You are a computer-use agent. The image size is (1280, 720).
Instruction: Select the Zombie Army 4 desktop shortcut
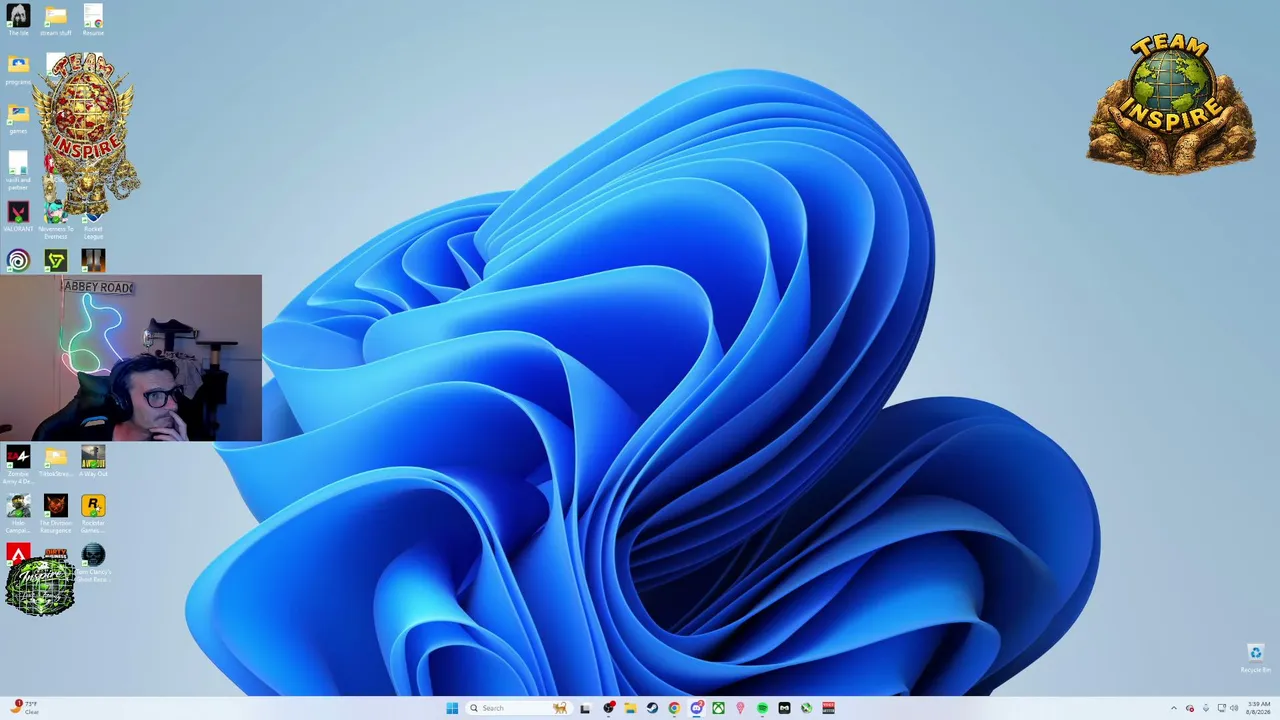click(x=18, y=464)
